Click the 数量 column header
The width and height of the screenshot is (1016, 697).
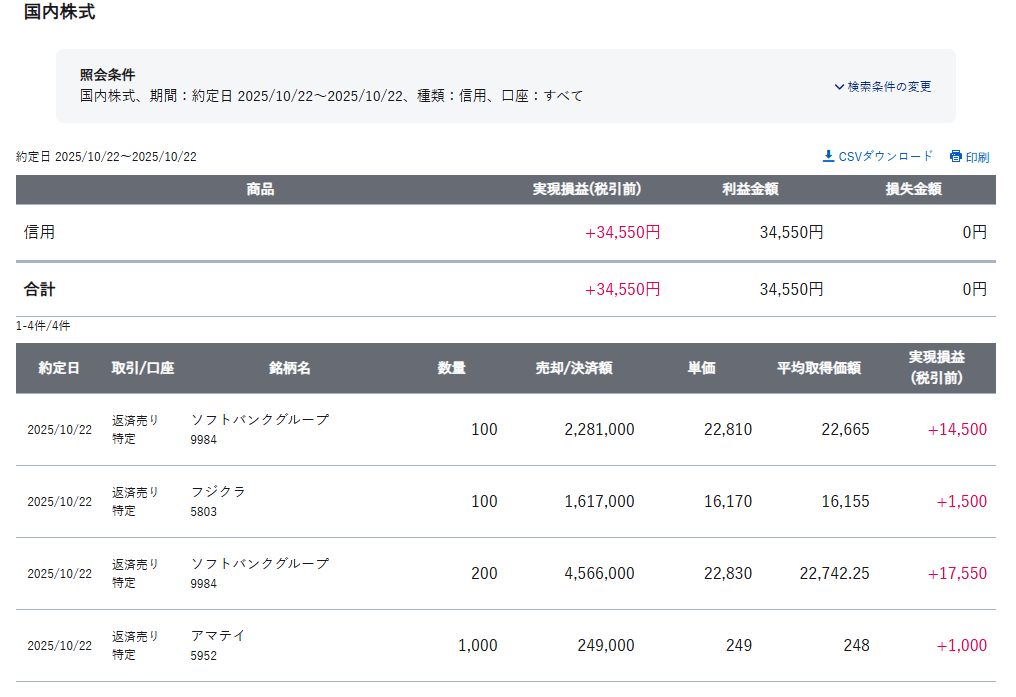[452, 368]
